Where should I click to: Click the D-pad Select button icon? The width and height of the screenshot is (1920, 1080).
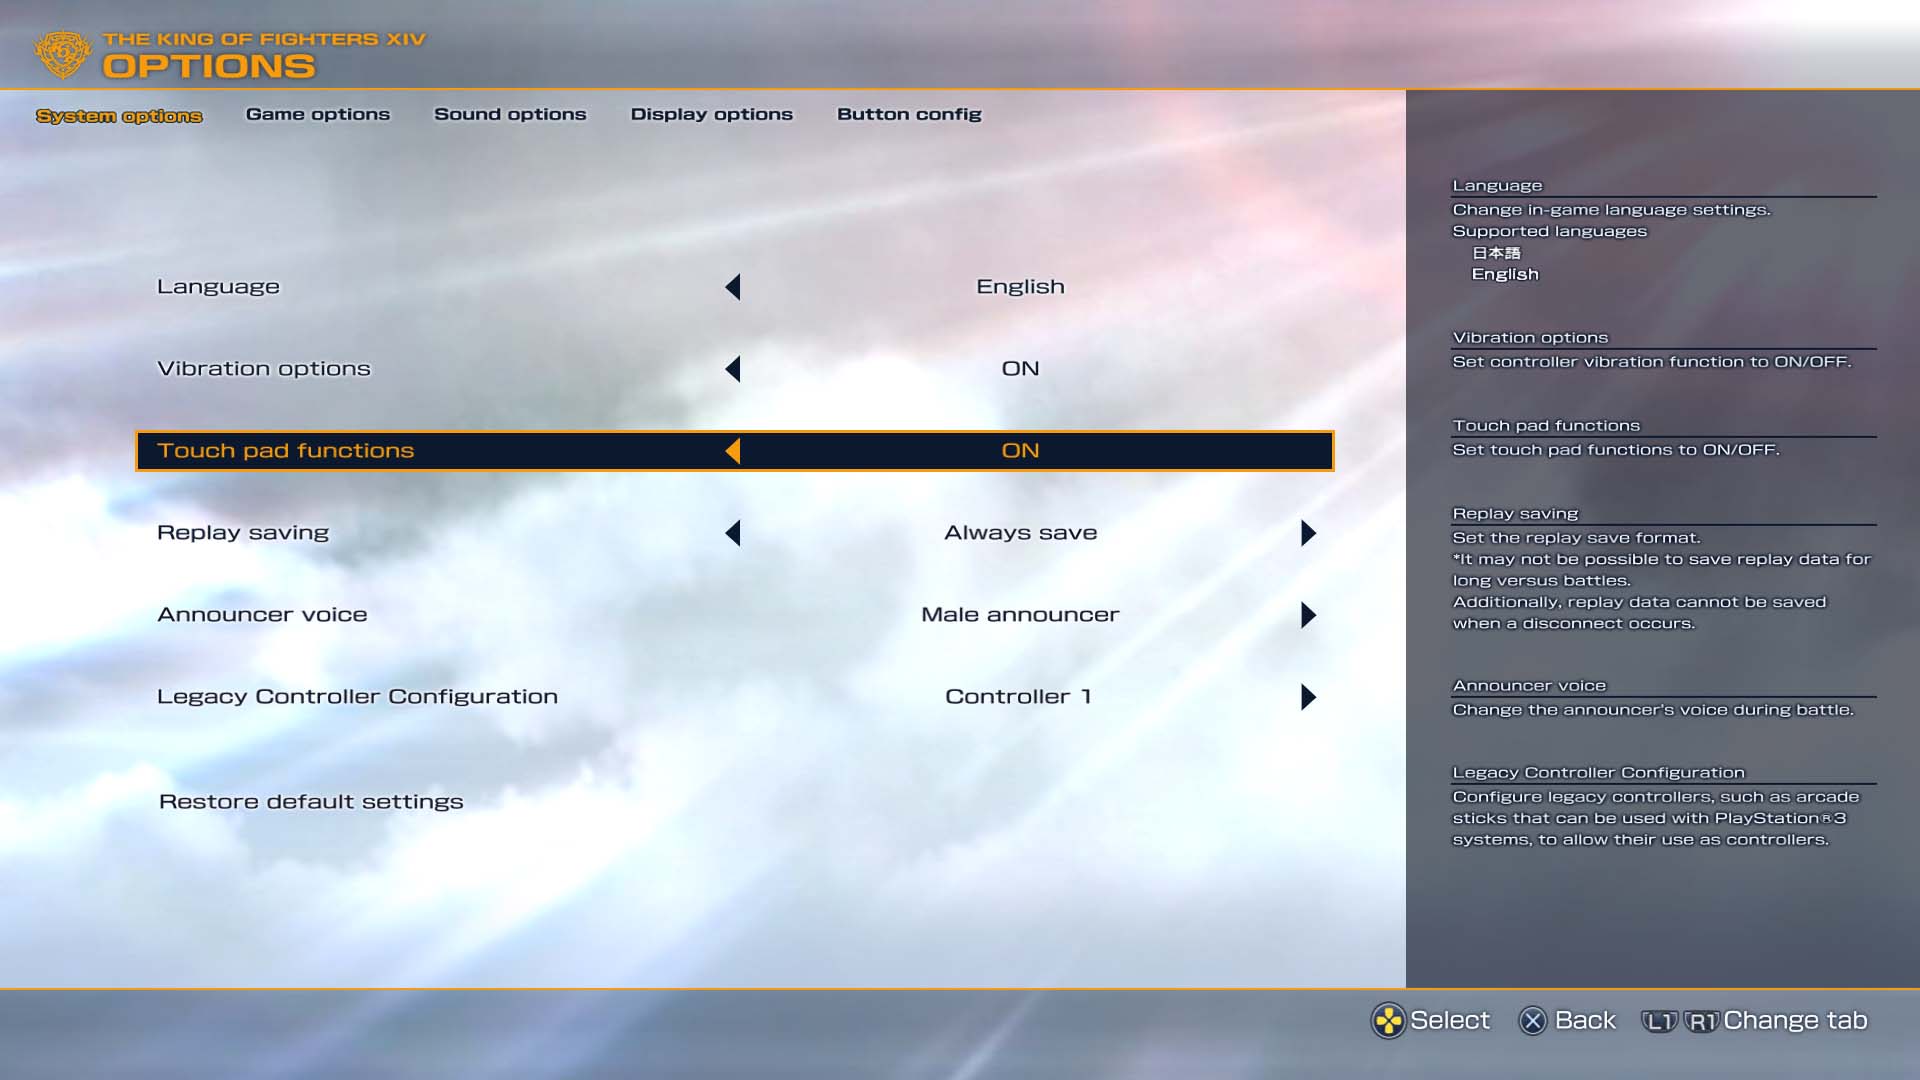1388,1021
